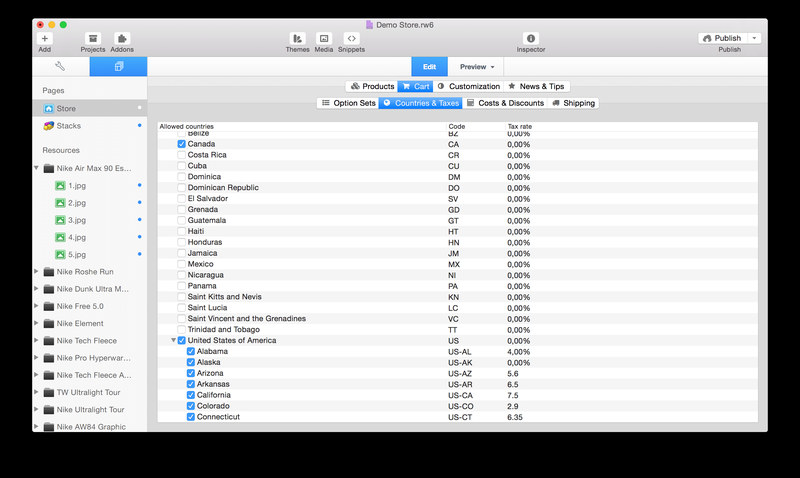This screenshot has width=800, height=478.
Task: Switch to Edit mode
Action: coord(430,67)
